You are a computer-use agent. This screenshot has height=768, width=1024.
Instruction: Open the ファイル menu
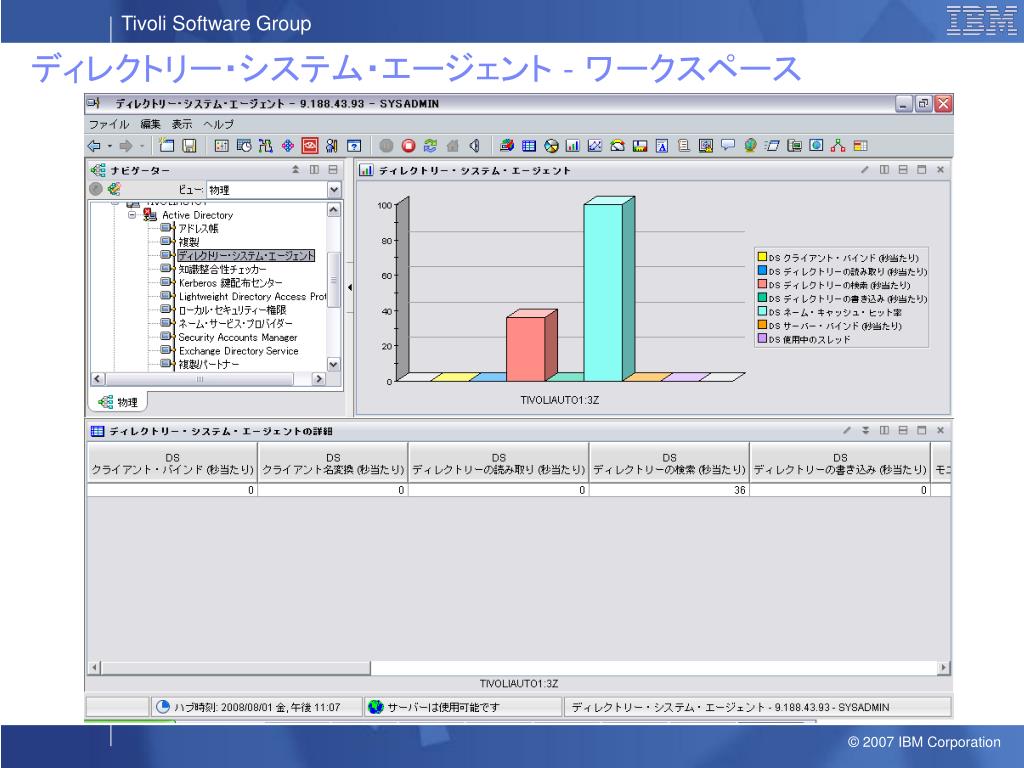tap(108, 124)
